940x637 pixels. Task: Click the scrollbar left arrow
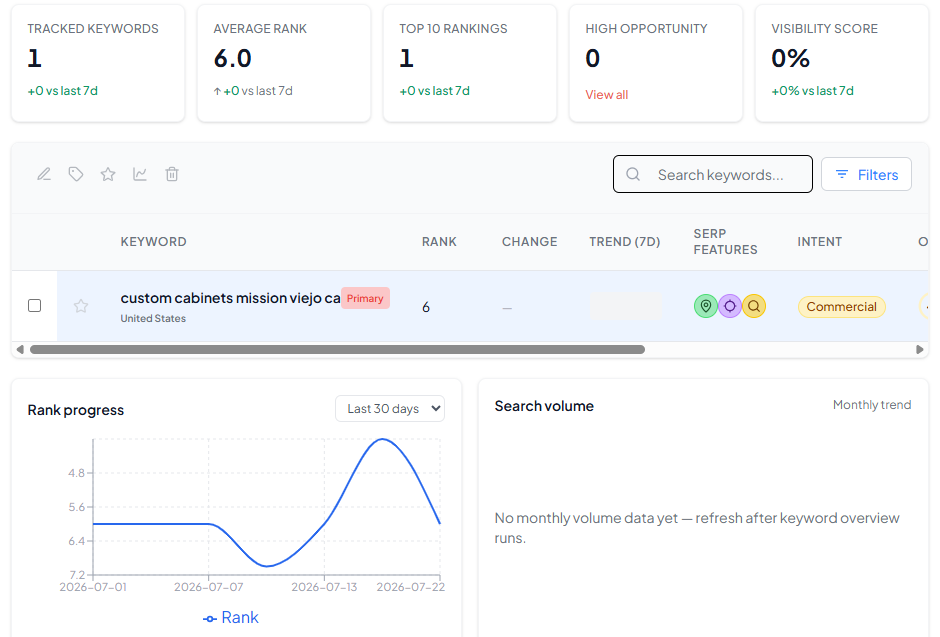pyautogui.click(x=20, y=349)
